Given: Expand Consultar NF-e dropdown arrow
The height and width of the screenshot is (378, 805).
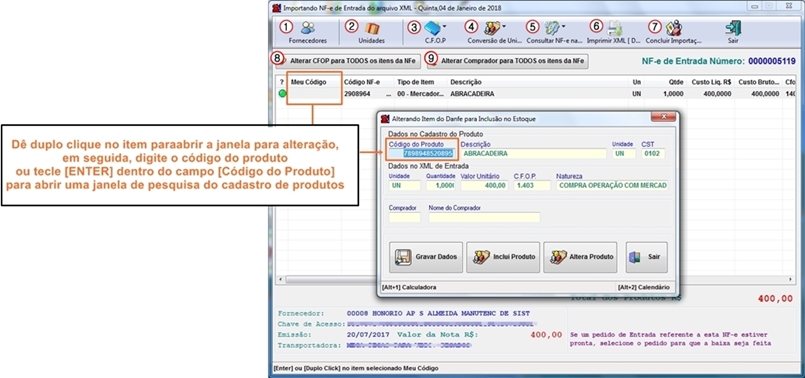Looking at the screenshot, I should 564,26.
